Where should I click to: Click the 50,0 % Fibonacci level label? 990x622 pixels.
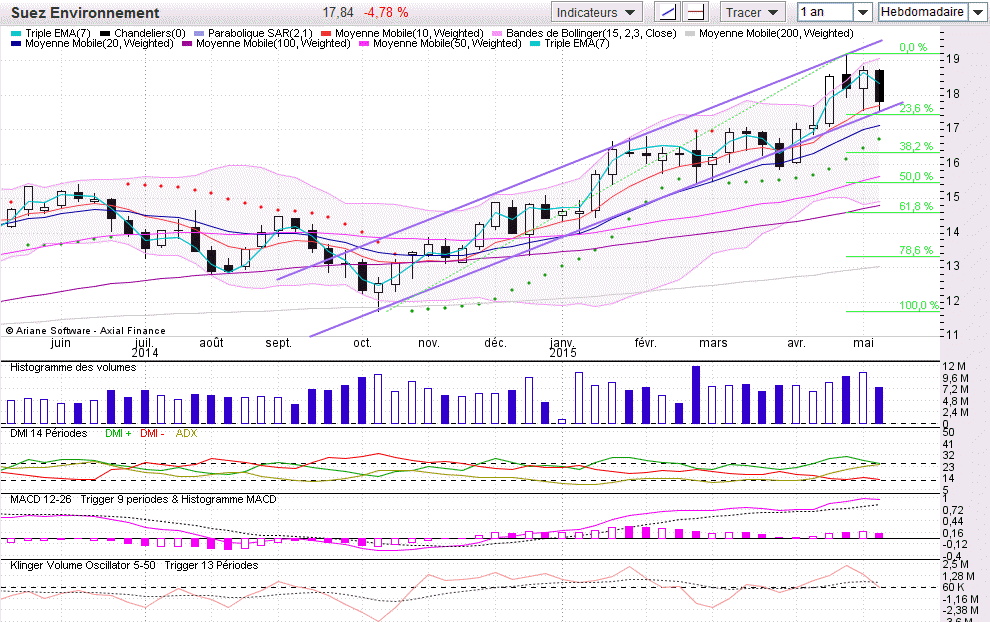tap(916, 177)
